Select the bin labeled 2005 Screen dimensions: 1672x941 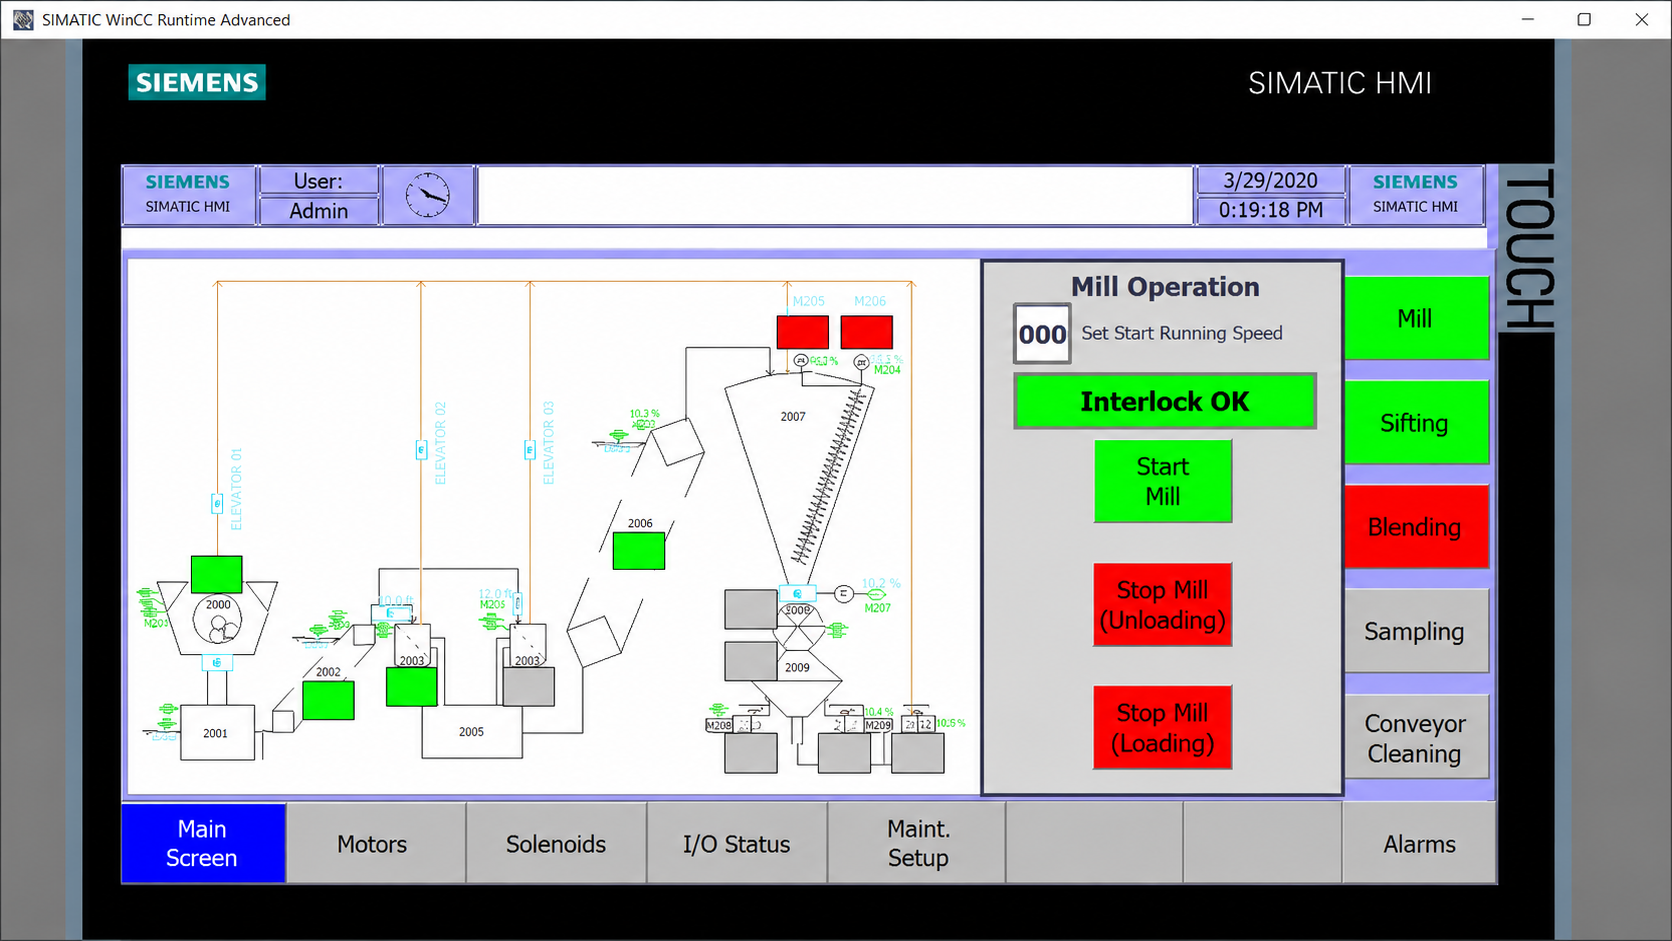point(471,732)
